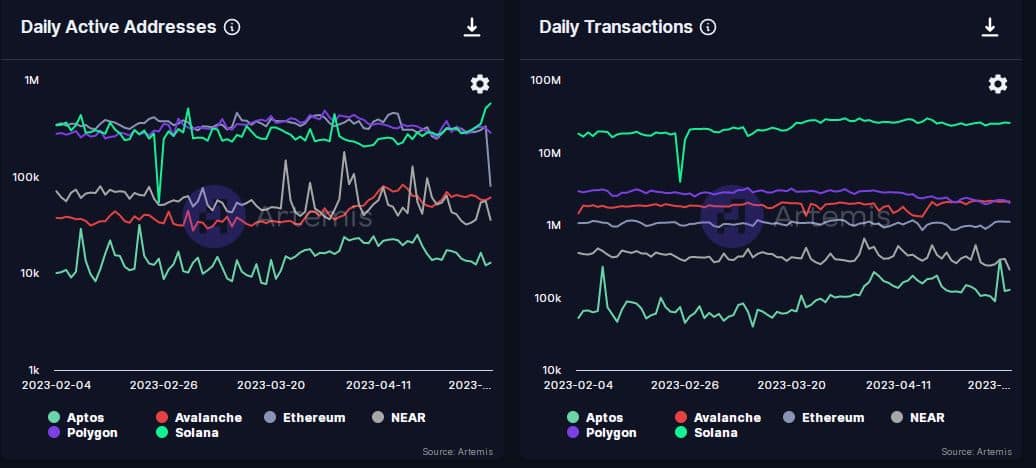Click Aptos green dot in Active Addresses legend
The image size is (1036, 468).
coord(54,418)
